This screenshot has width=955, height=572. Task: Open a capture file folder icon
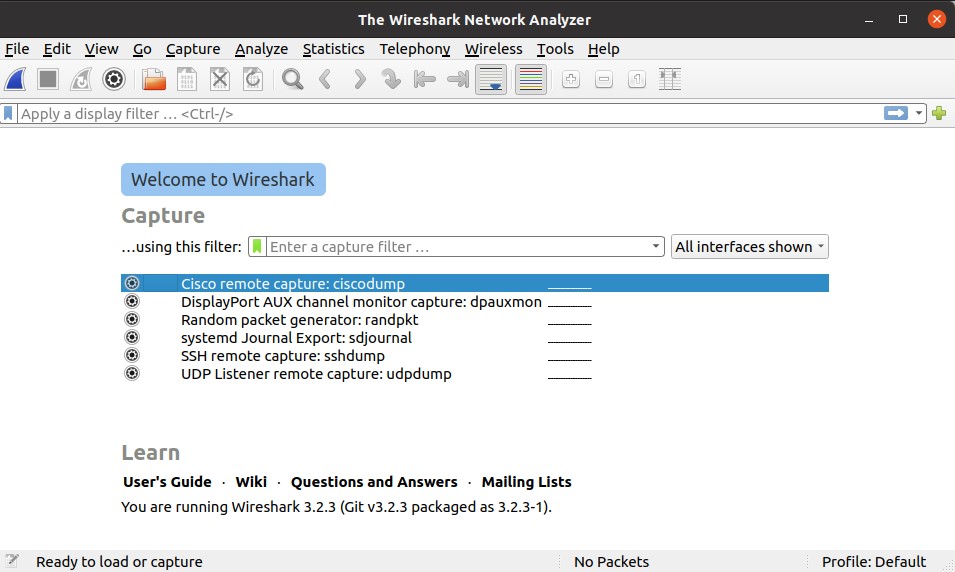(153, 79)
